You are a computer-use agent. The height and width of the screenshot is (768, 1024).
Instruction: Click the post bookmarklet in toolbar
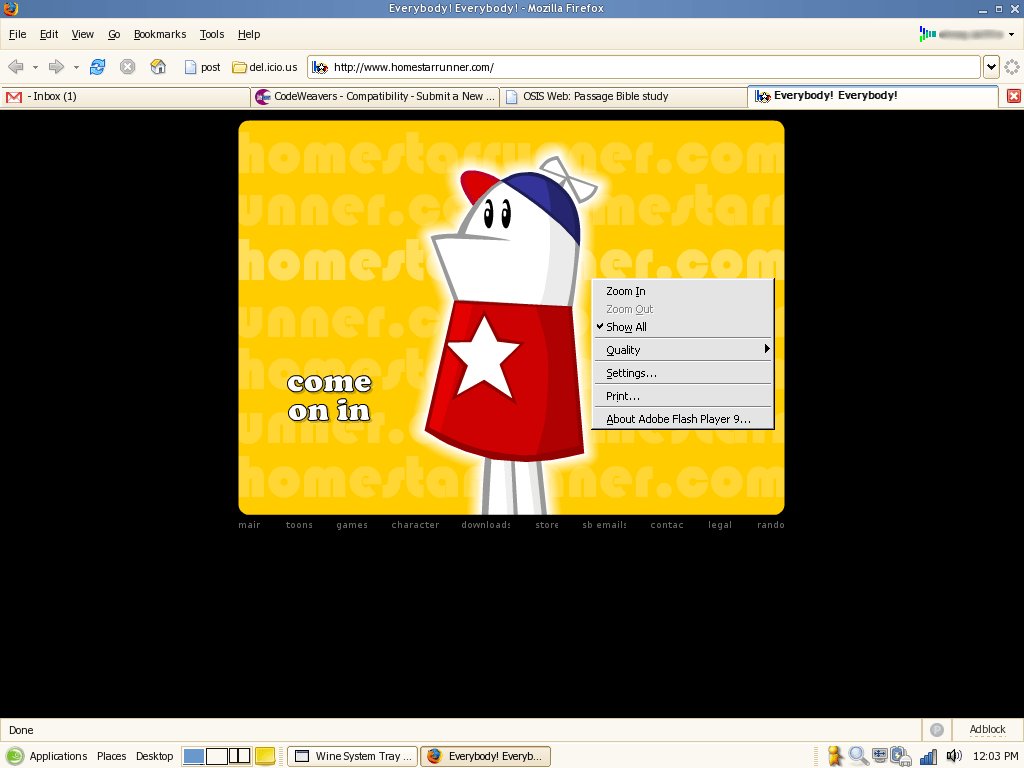(x=202, y=67)
